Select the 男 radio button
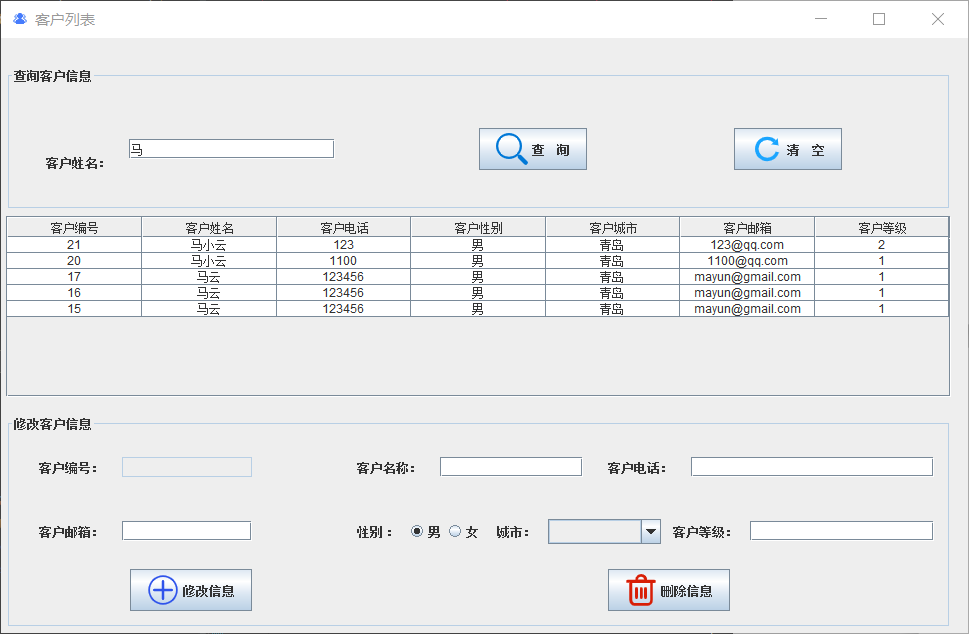The image size is (969, 634). tap(417, 531)
